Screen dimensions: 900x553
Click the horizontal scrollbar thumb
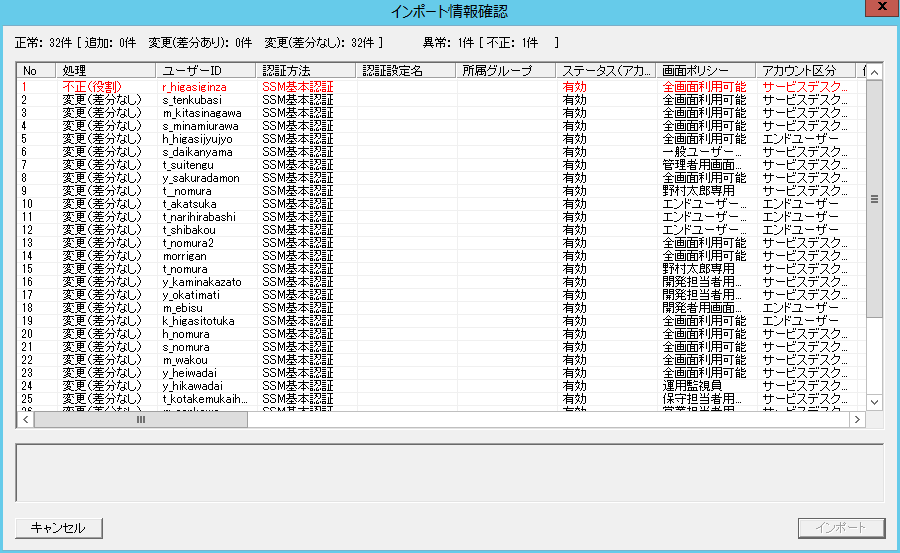point(141,420)
